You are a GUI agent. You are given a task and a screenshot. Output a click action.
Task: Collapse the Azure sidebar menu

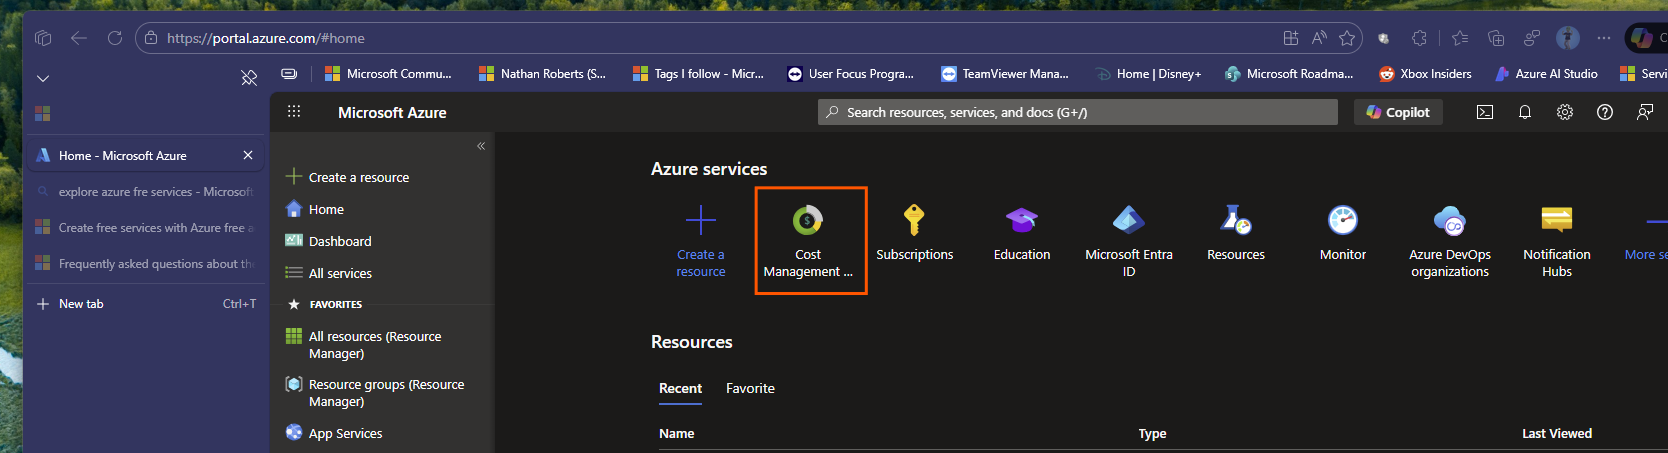coord(481,146)
